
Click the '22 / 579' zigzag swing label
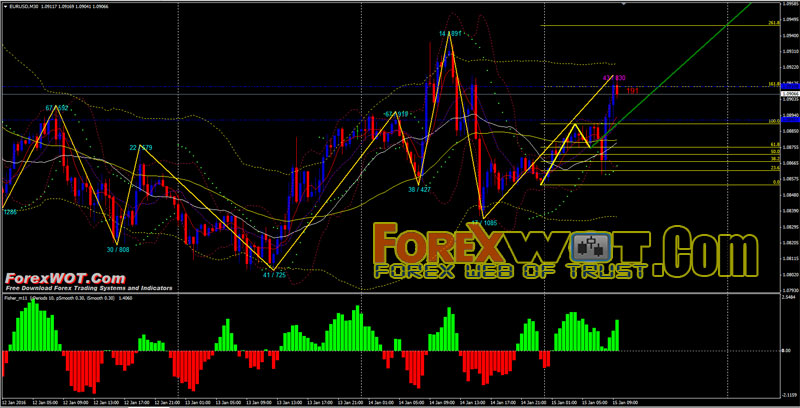[x=141, y=147]
